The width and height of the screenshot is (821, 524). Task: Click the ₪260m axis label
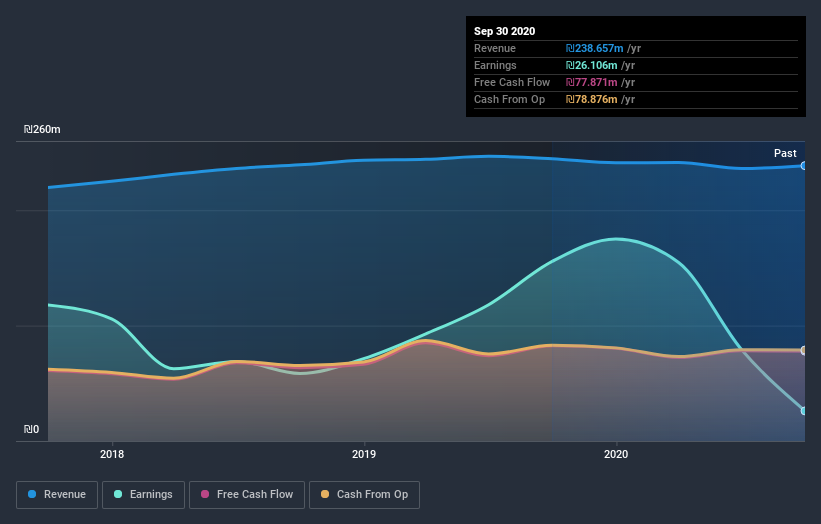point(42,129)
